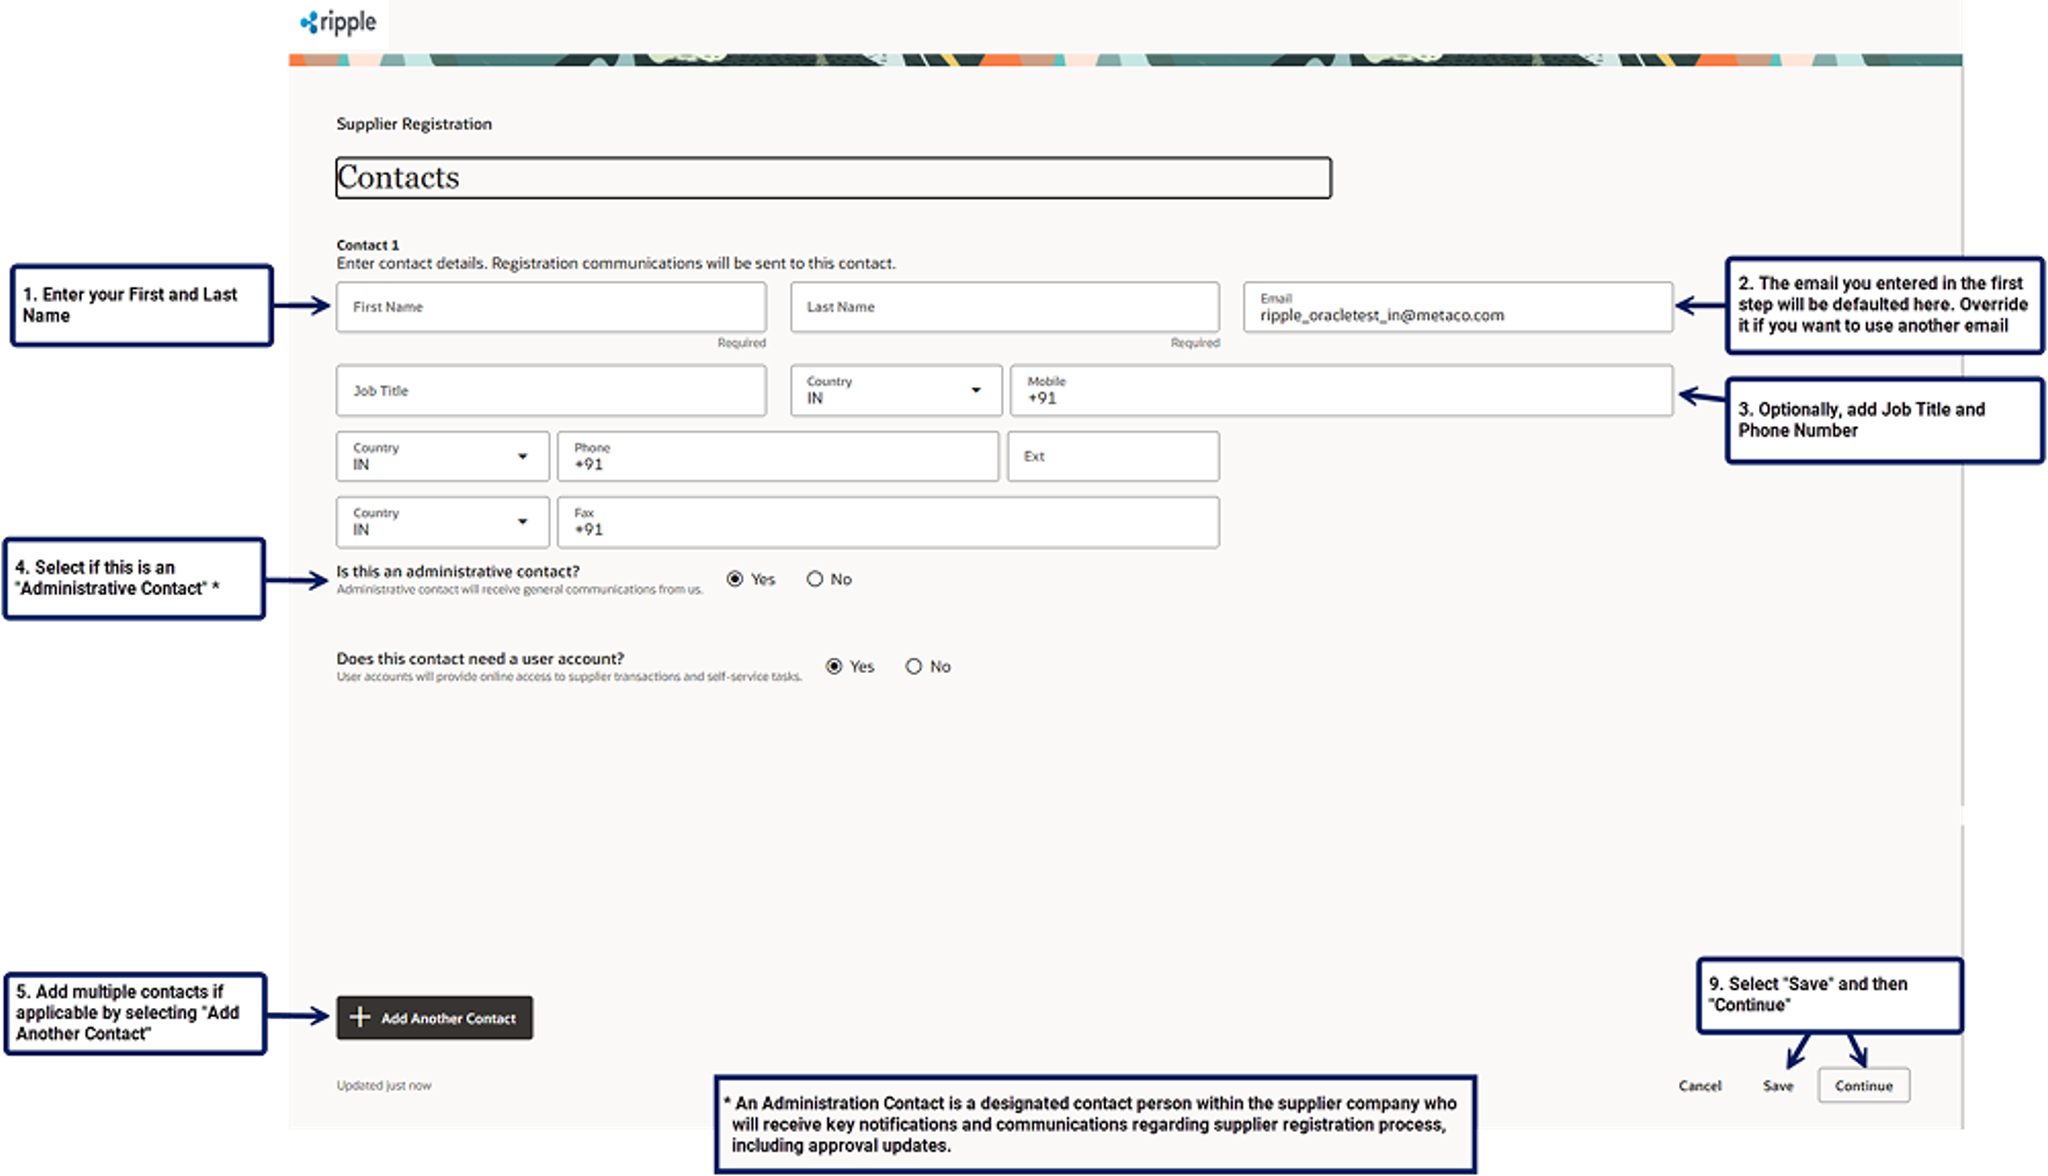Select Yes for administrative contact
The width and height of the screenshot is (2048, 1176).
coord(735,579)
